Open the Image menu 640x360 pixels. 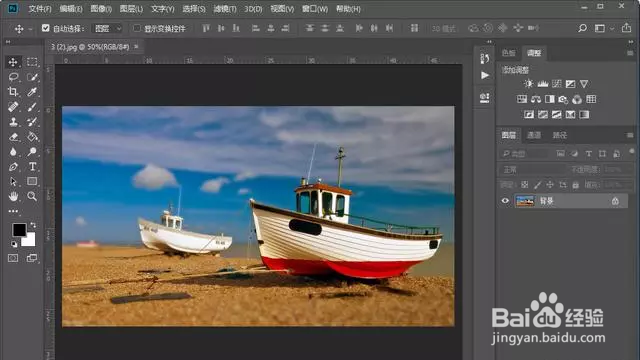point(101,9)
